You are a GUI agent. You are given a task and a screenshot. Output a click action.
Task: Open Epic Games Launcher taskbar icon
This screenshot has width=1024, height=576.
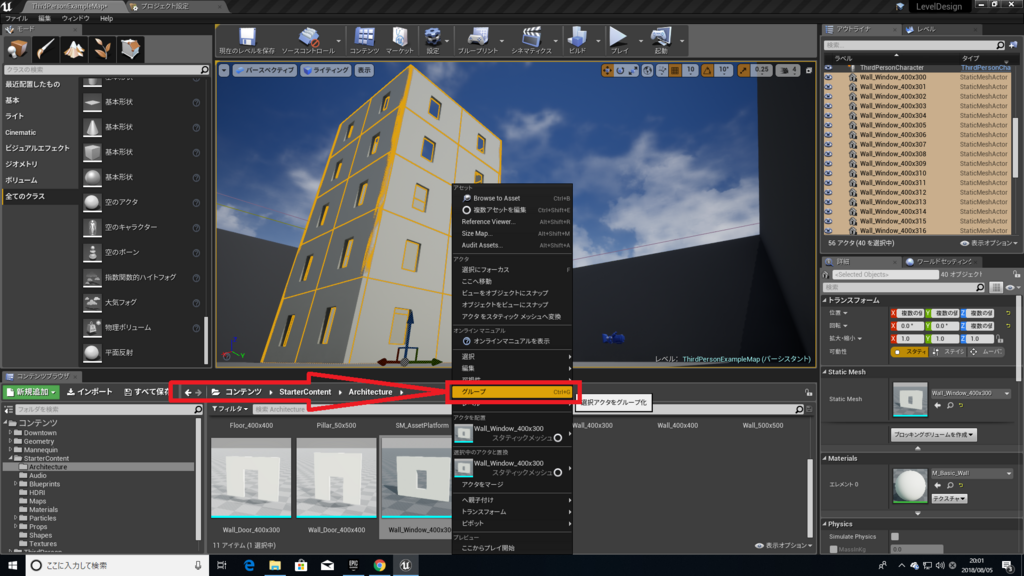353,566
